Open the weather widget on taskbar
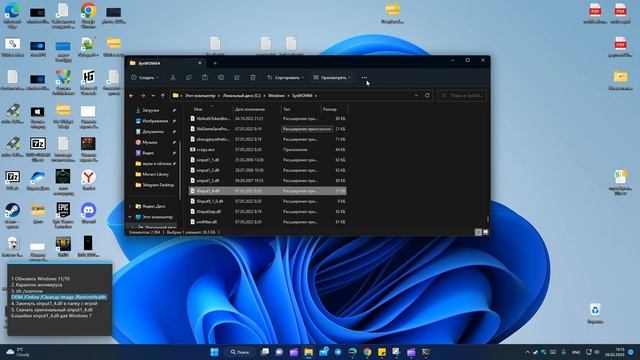The image size is (640, 360). [18, 352]
